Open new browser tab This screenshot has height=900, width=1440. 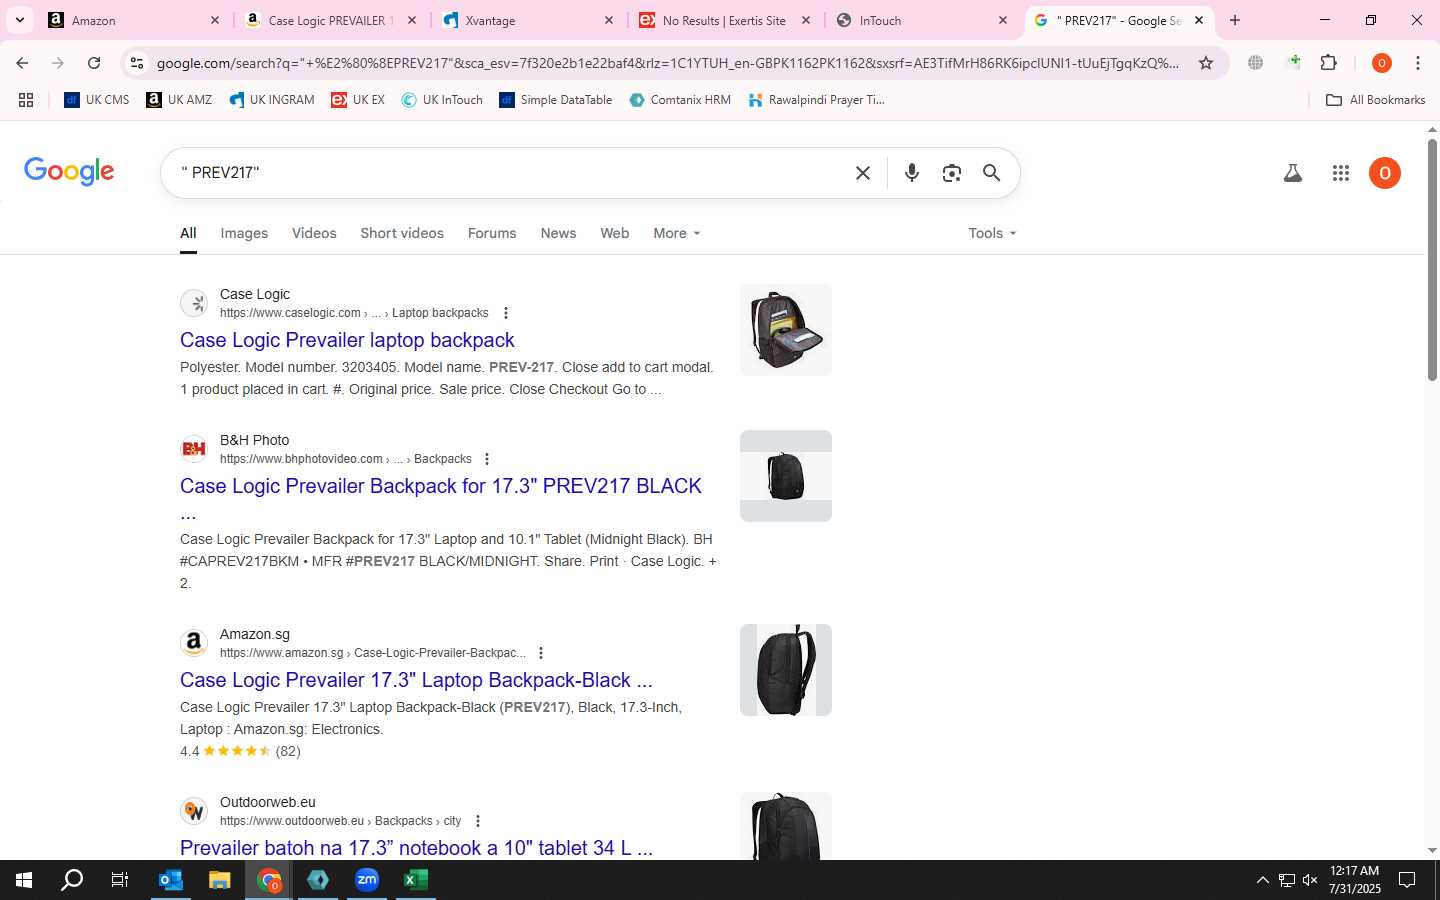1235,20
